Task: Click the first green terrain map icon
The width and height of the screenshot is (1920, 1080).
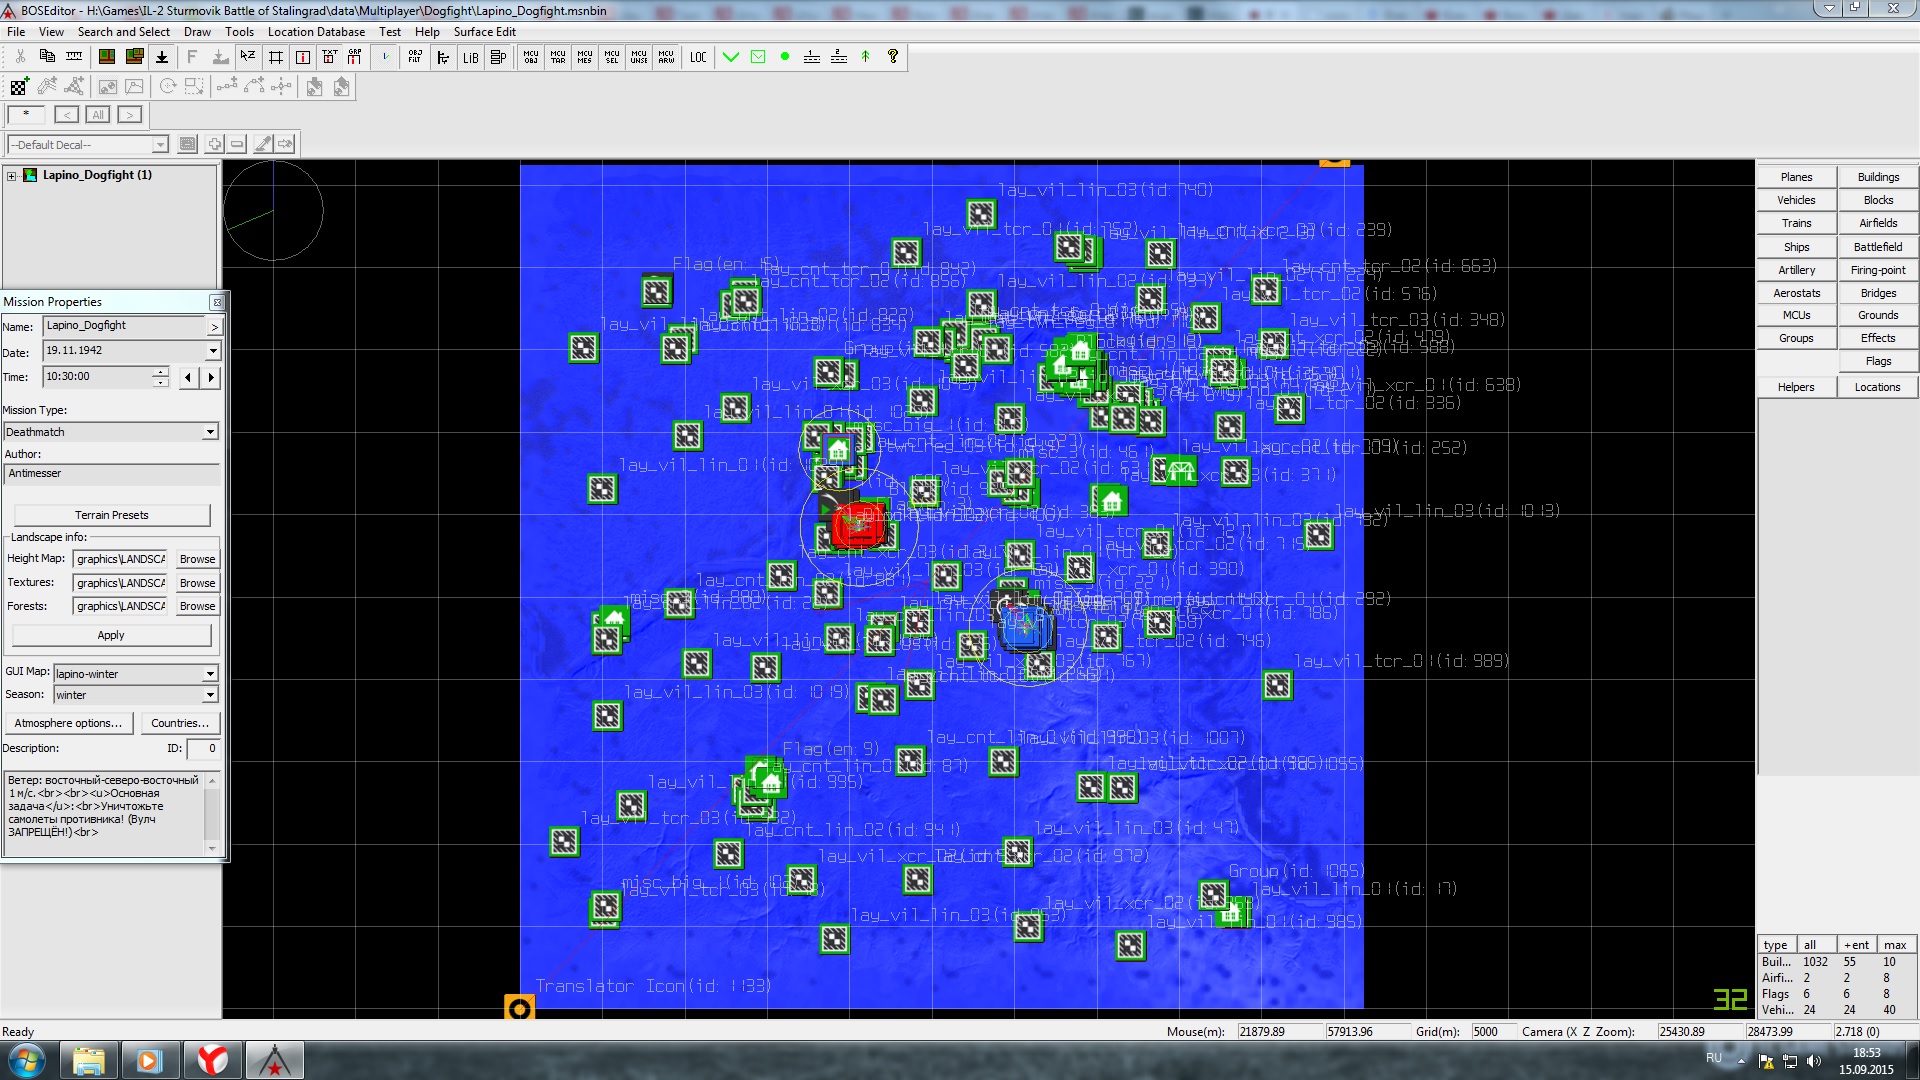Action: pos(106,57)
